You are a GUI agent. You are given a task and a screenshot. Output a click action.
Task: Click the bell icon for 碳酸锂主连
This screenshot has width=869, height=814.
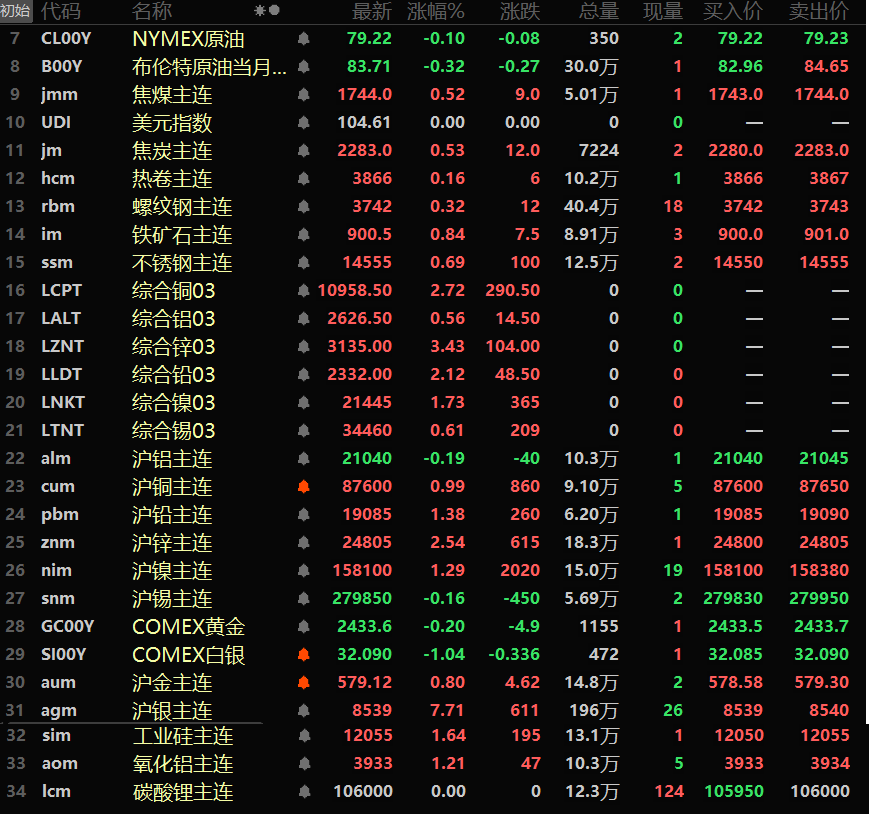(304, 792)
